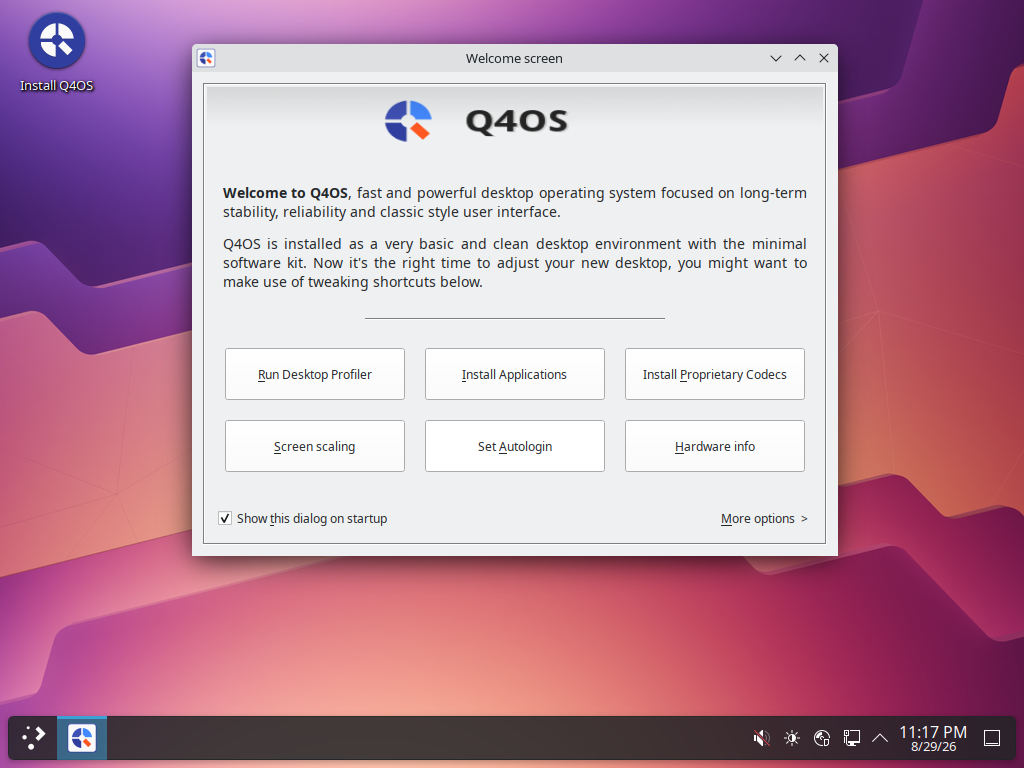Maximize the Welcome screen window
1024x768 pixels.
pos(800,58)
